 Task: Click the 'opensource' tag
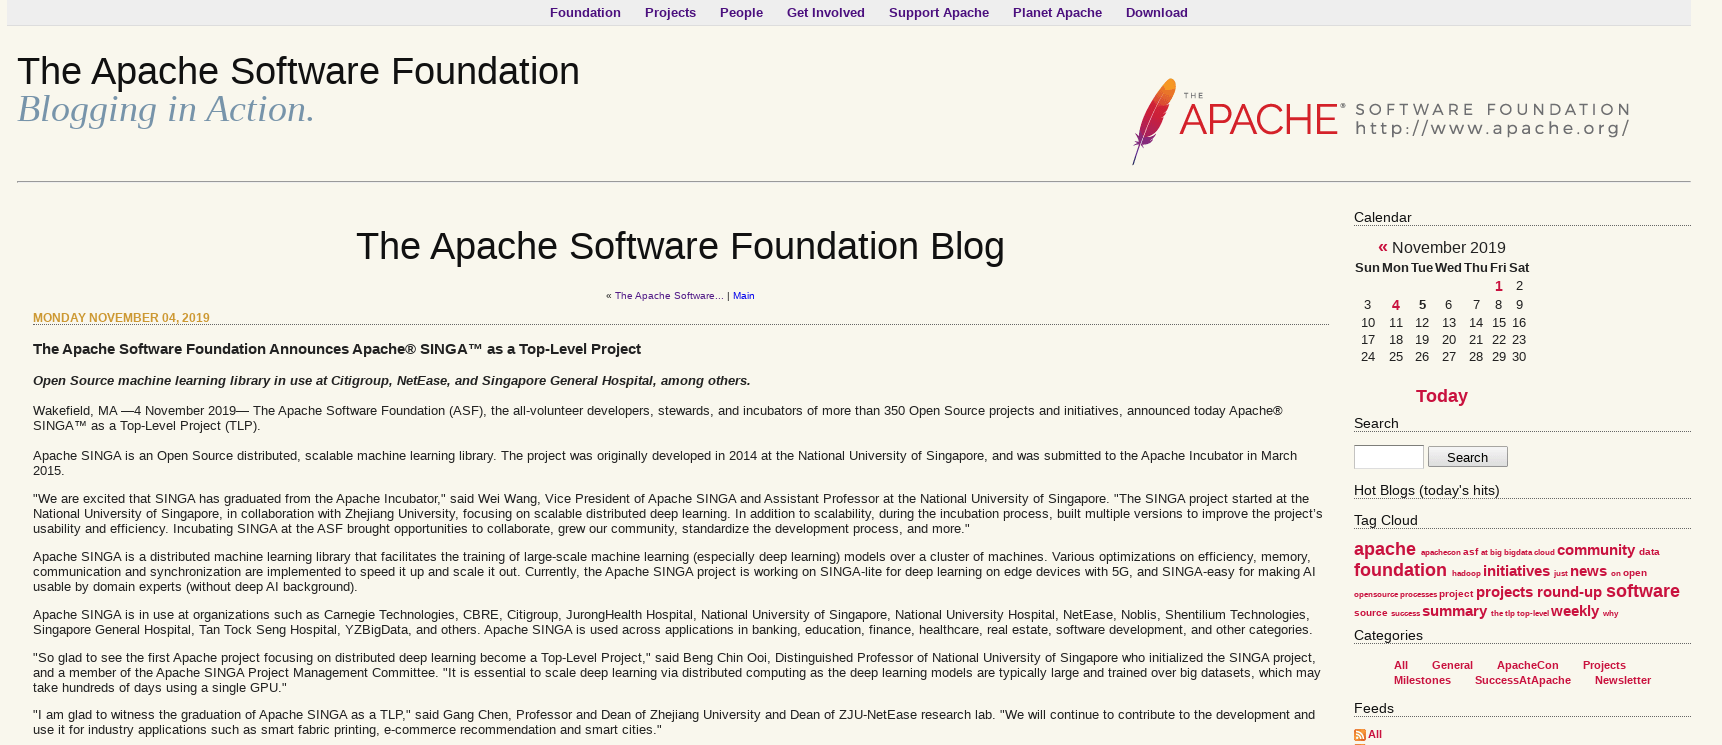click(1375, 595)
